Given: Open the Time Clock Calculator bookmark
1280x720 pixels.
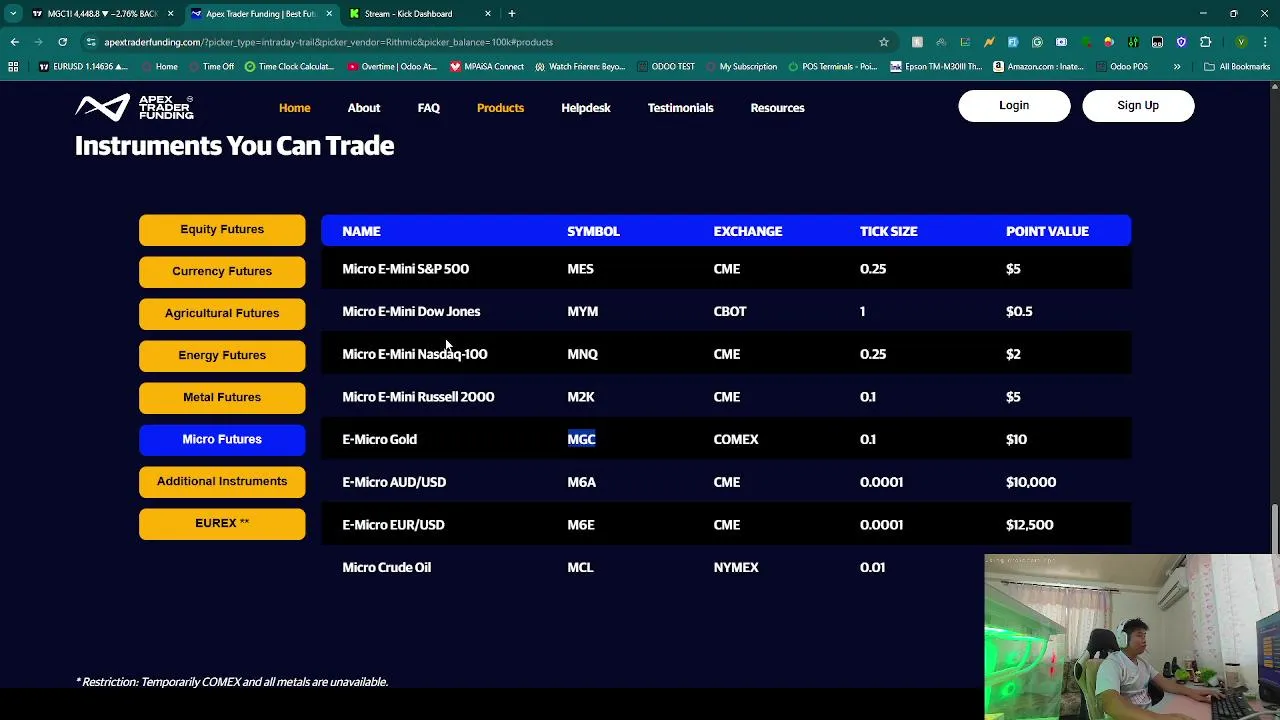Looking at the screenshot, I should click(289, 67).
